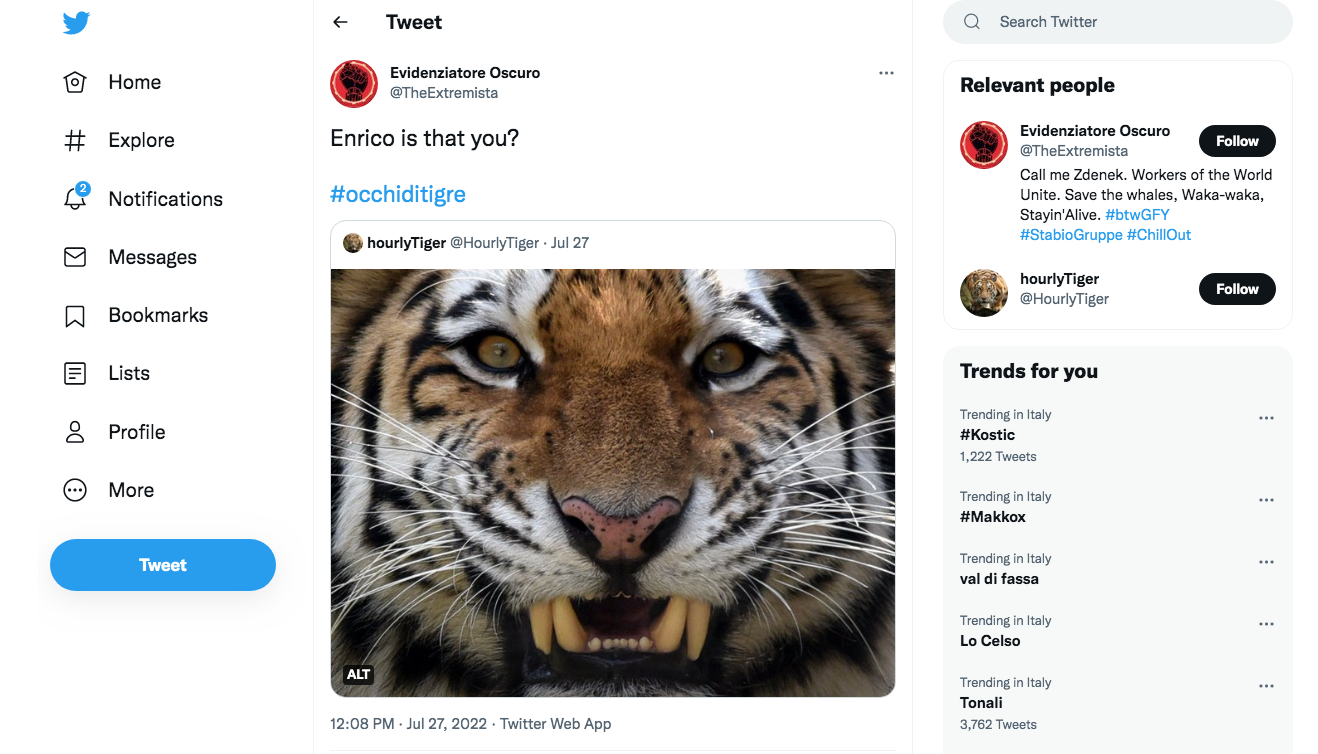Image resolution: width=1318 pixels, height=754 pixels.
Task: Follow hourlyTiger account
Action: (x=1237, y=289)
